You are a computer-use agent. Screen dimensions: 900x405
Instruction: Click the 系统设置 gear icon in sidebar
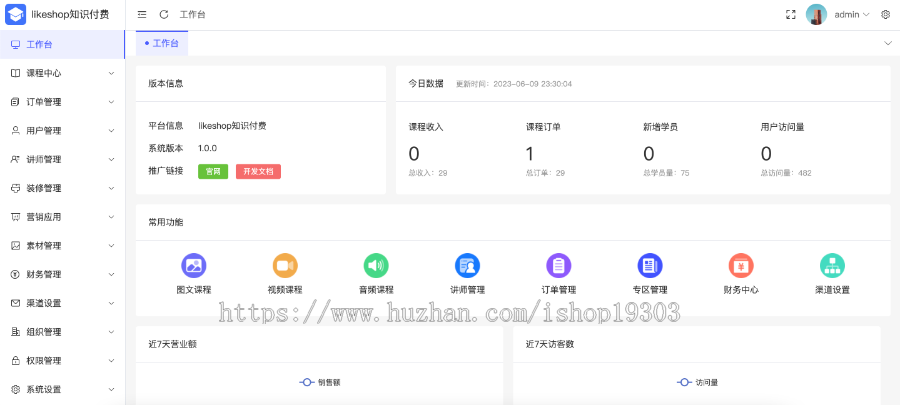15,389
